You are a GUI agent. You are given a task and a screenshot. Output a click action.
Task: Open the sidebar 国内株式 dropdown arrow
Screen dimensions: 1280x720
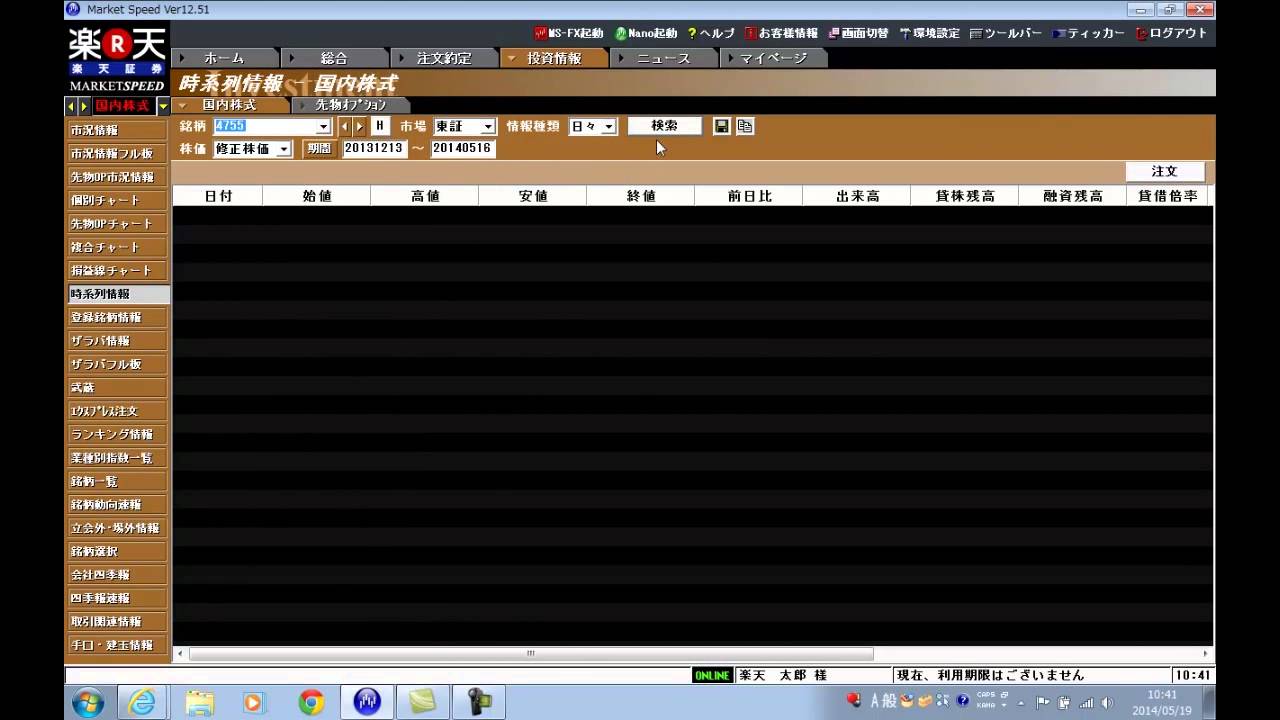[x=163, y=106]
